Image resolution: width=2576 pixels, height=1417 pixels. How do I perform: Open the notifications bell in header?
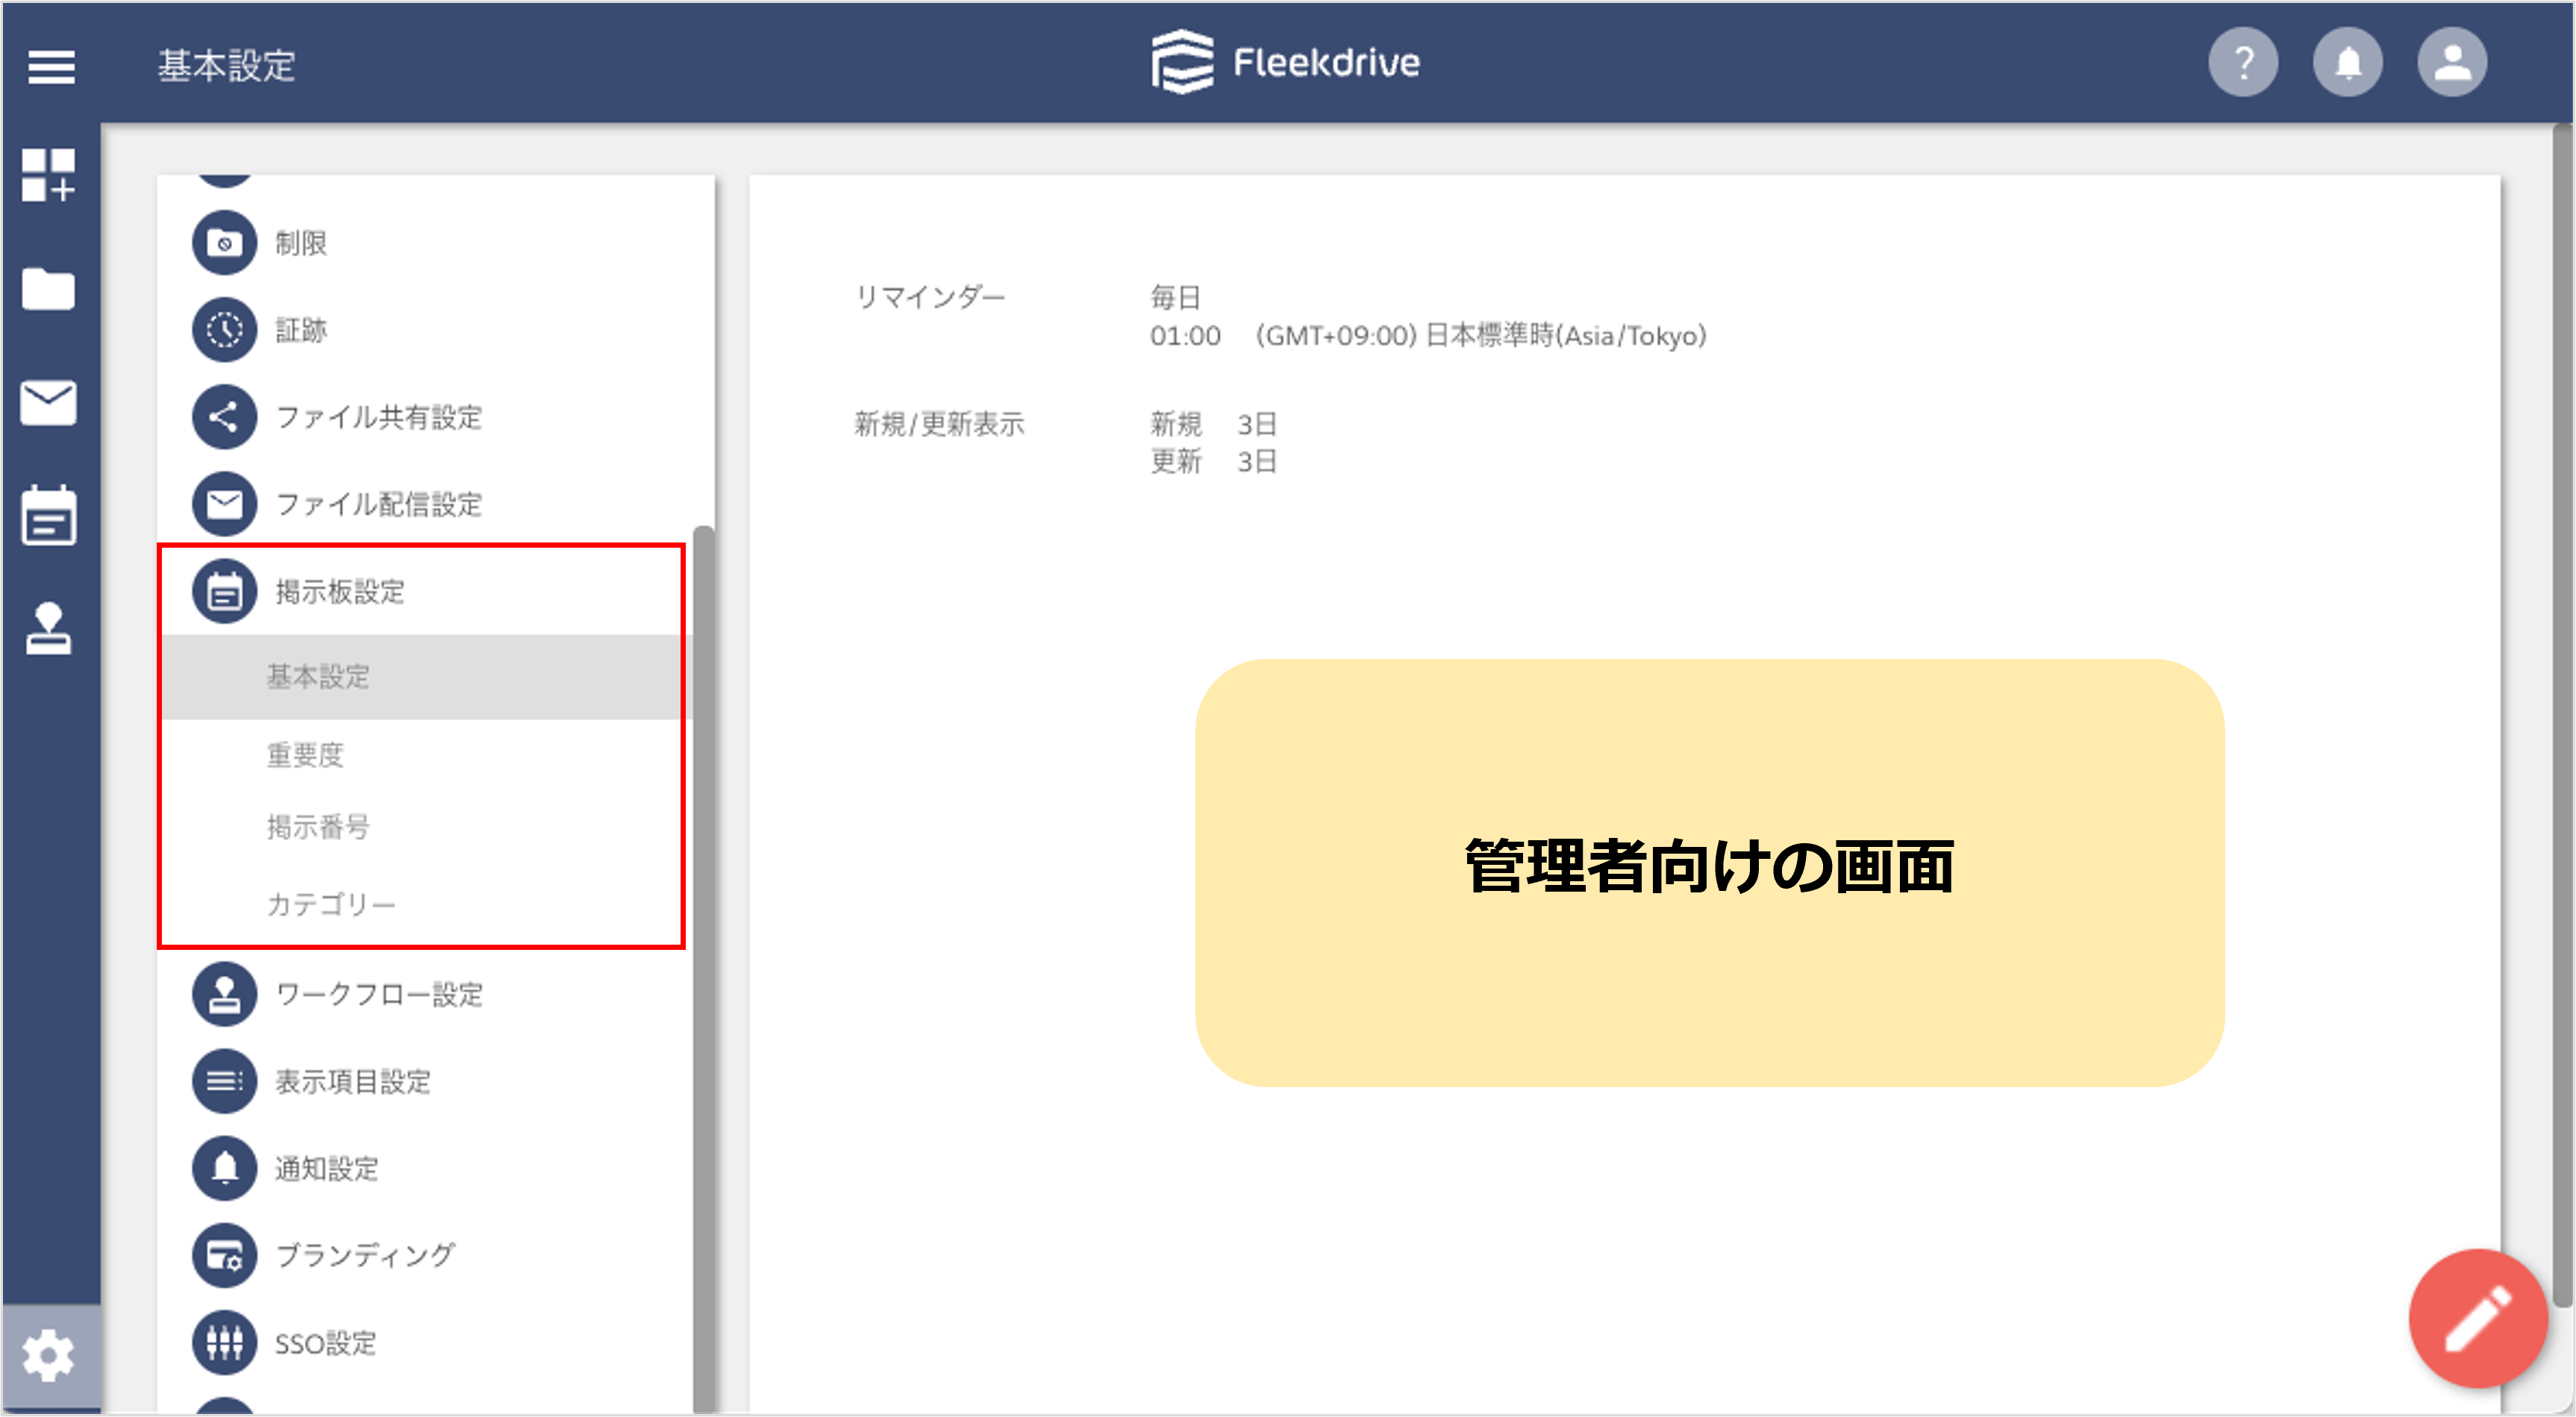coord(2347,62)
